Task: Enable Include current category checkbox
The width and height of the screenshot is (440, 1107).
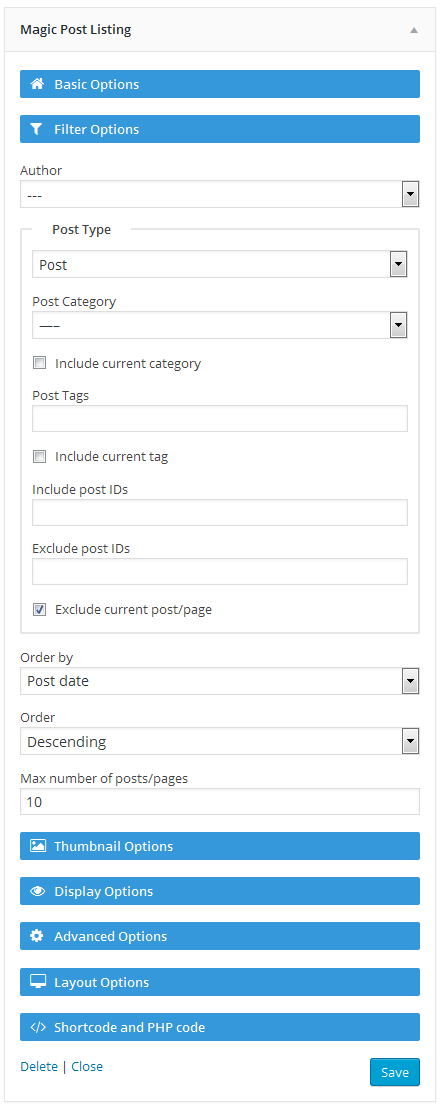Action: coord(40,364)
